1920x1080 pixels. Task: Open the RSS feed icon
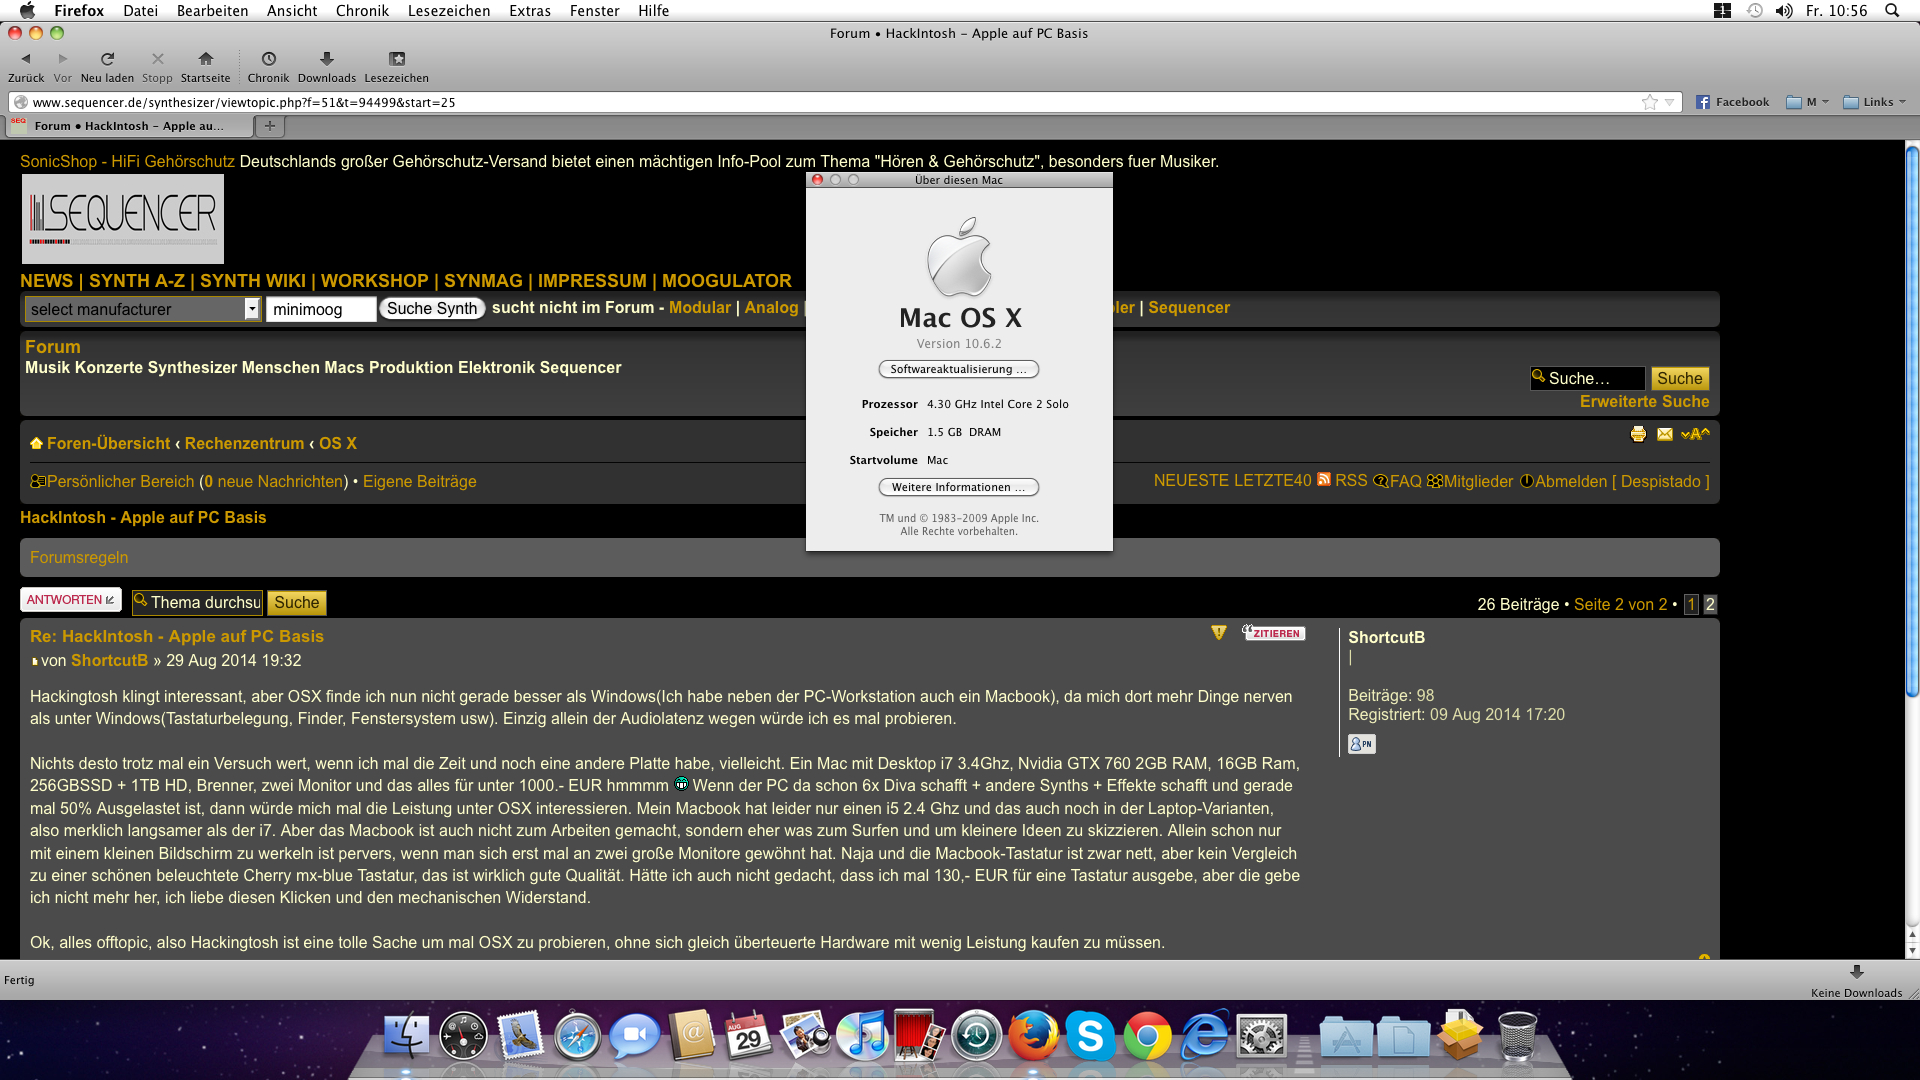click(1324, 480)
